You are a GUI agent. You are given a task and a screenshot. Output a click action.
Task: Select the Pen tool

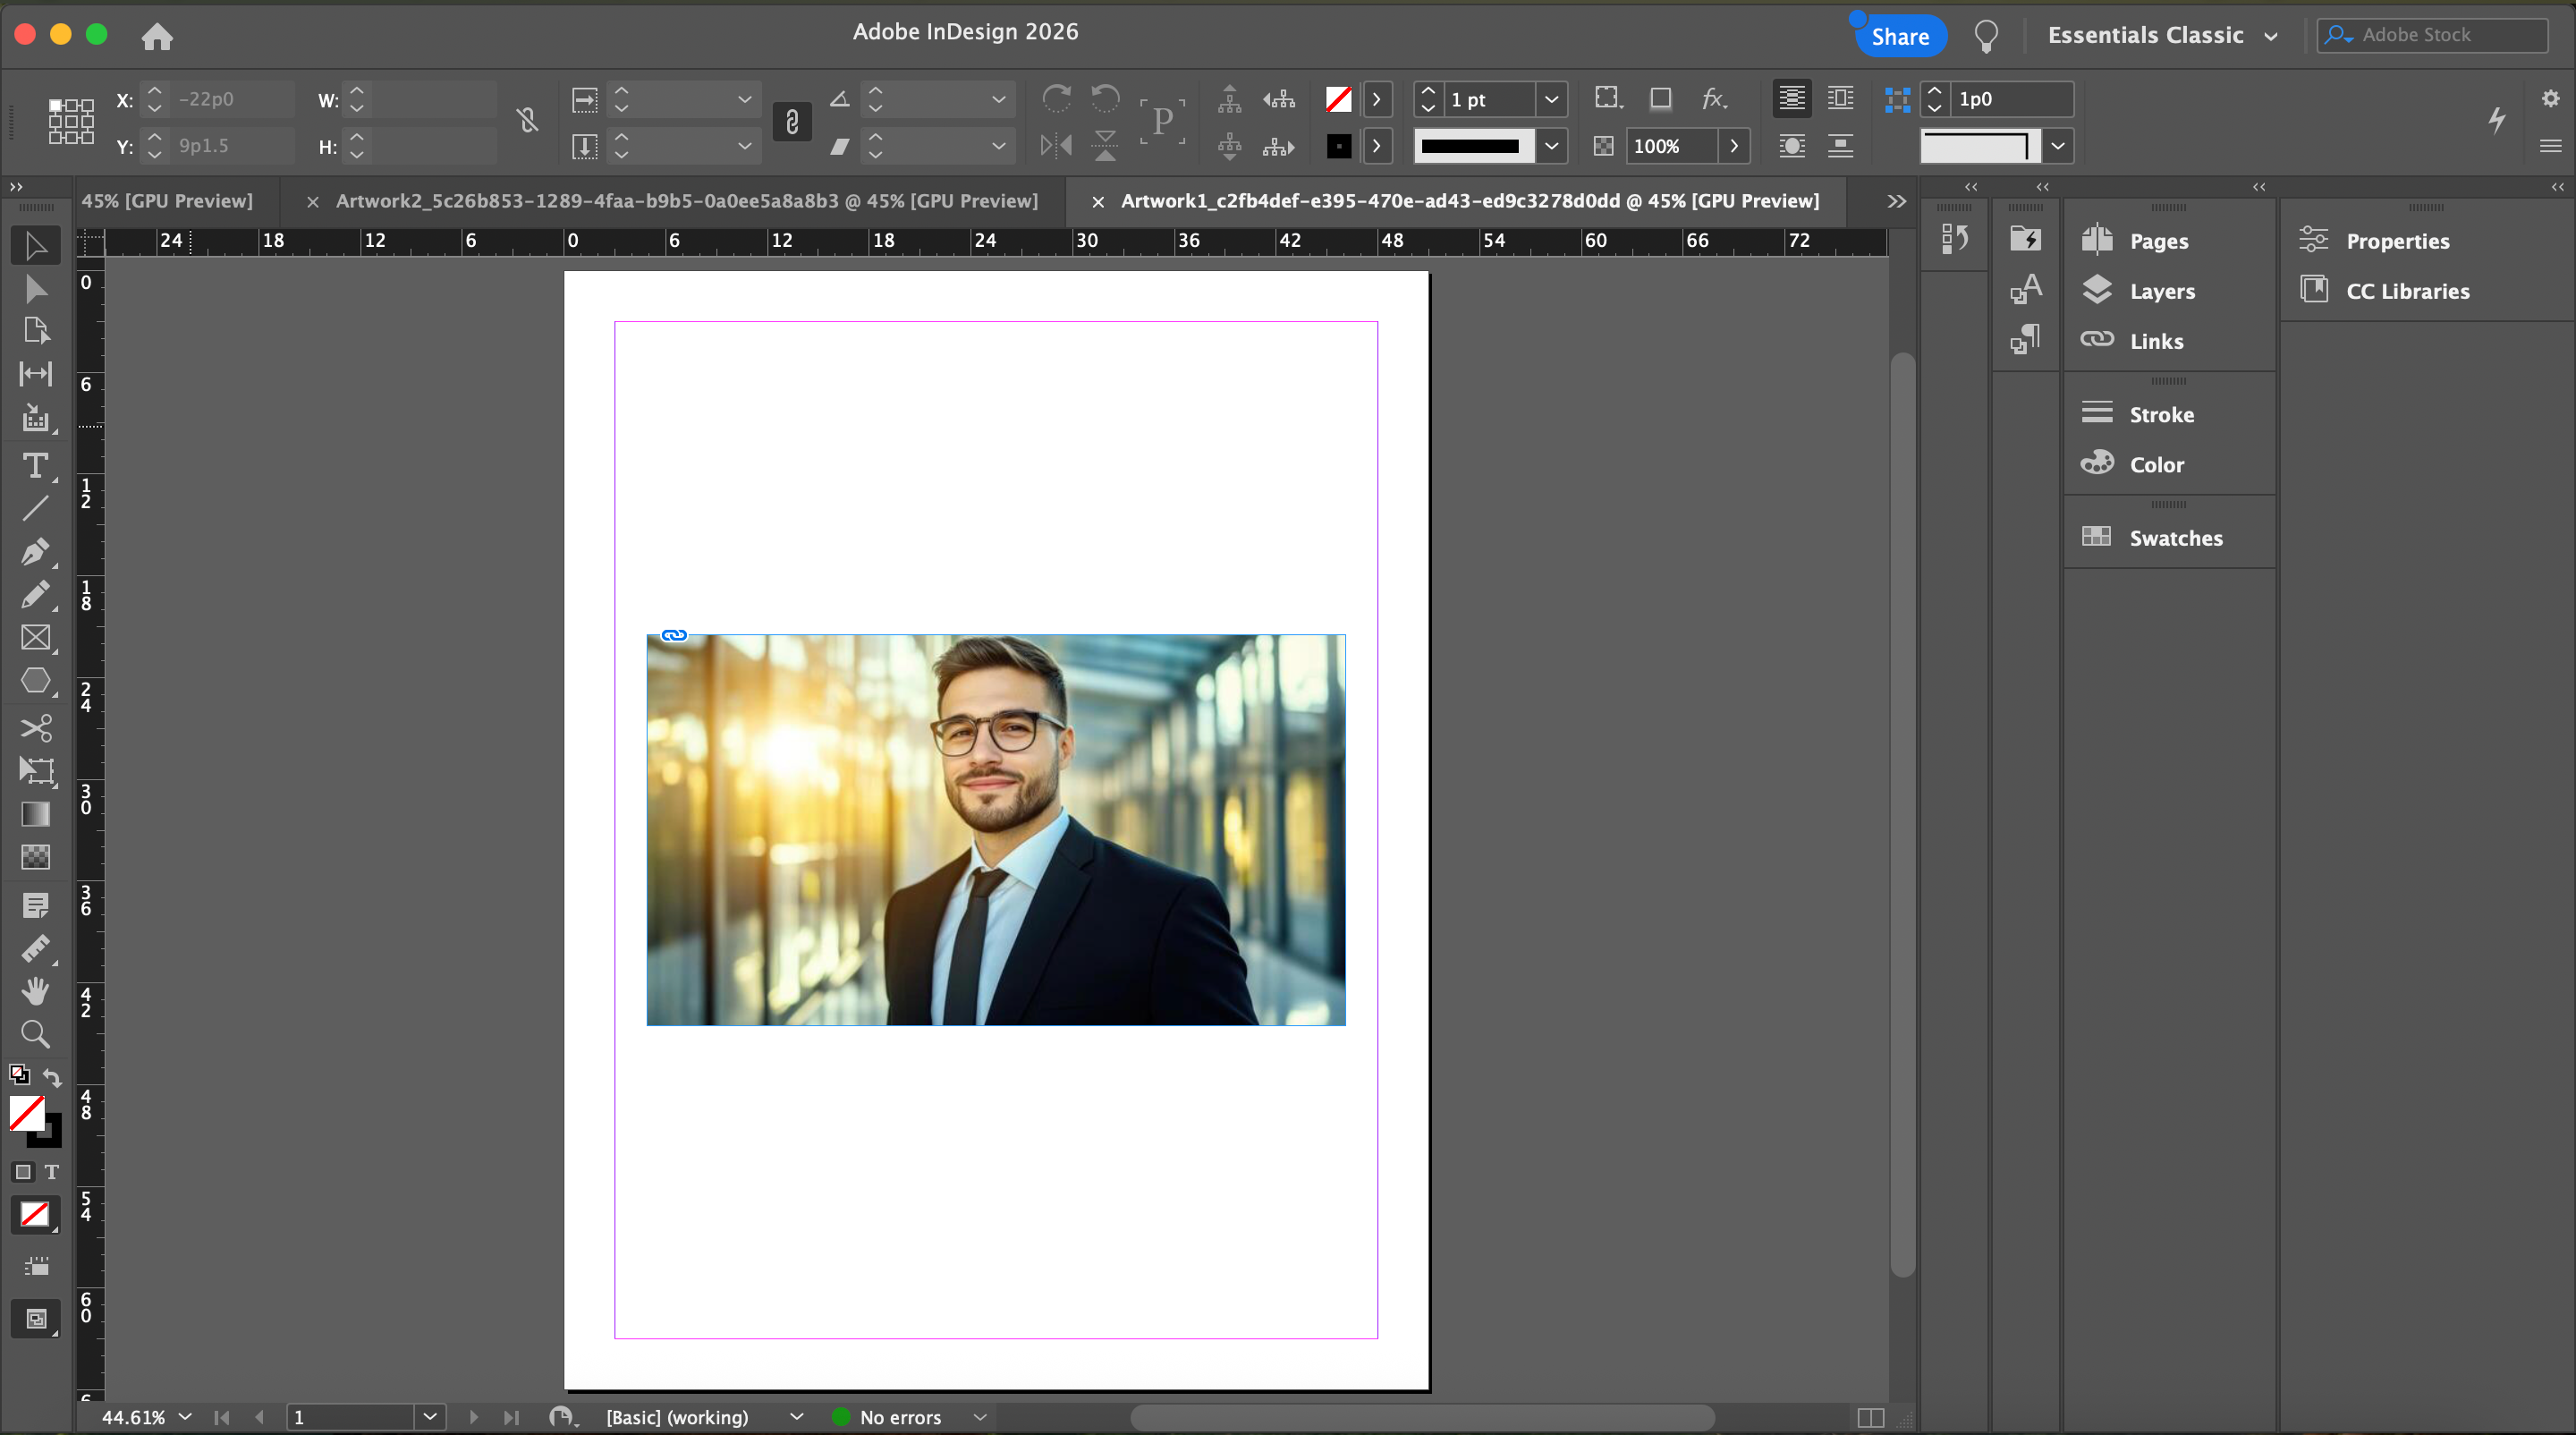coord(35,551)
